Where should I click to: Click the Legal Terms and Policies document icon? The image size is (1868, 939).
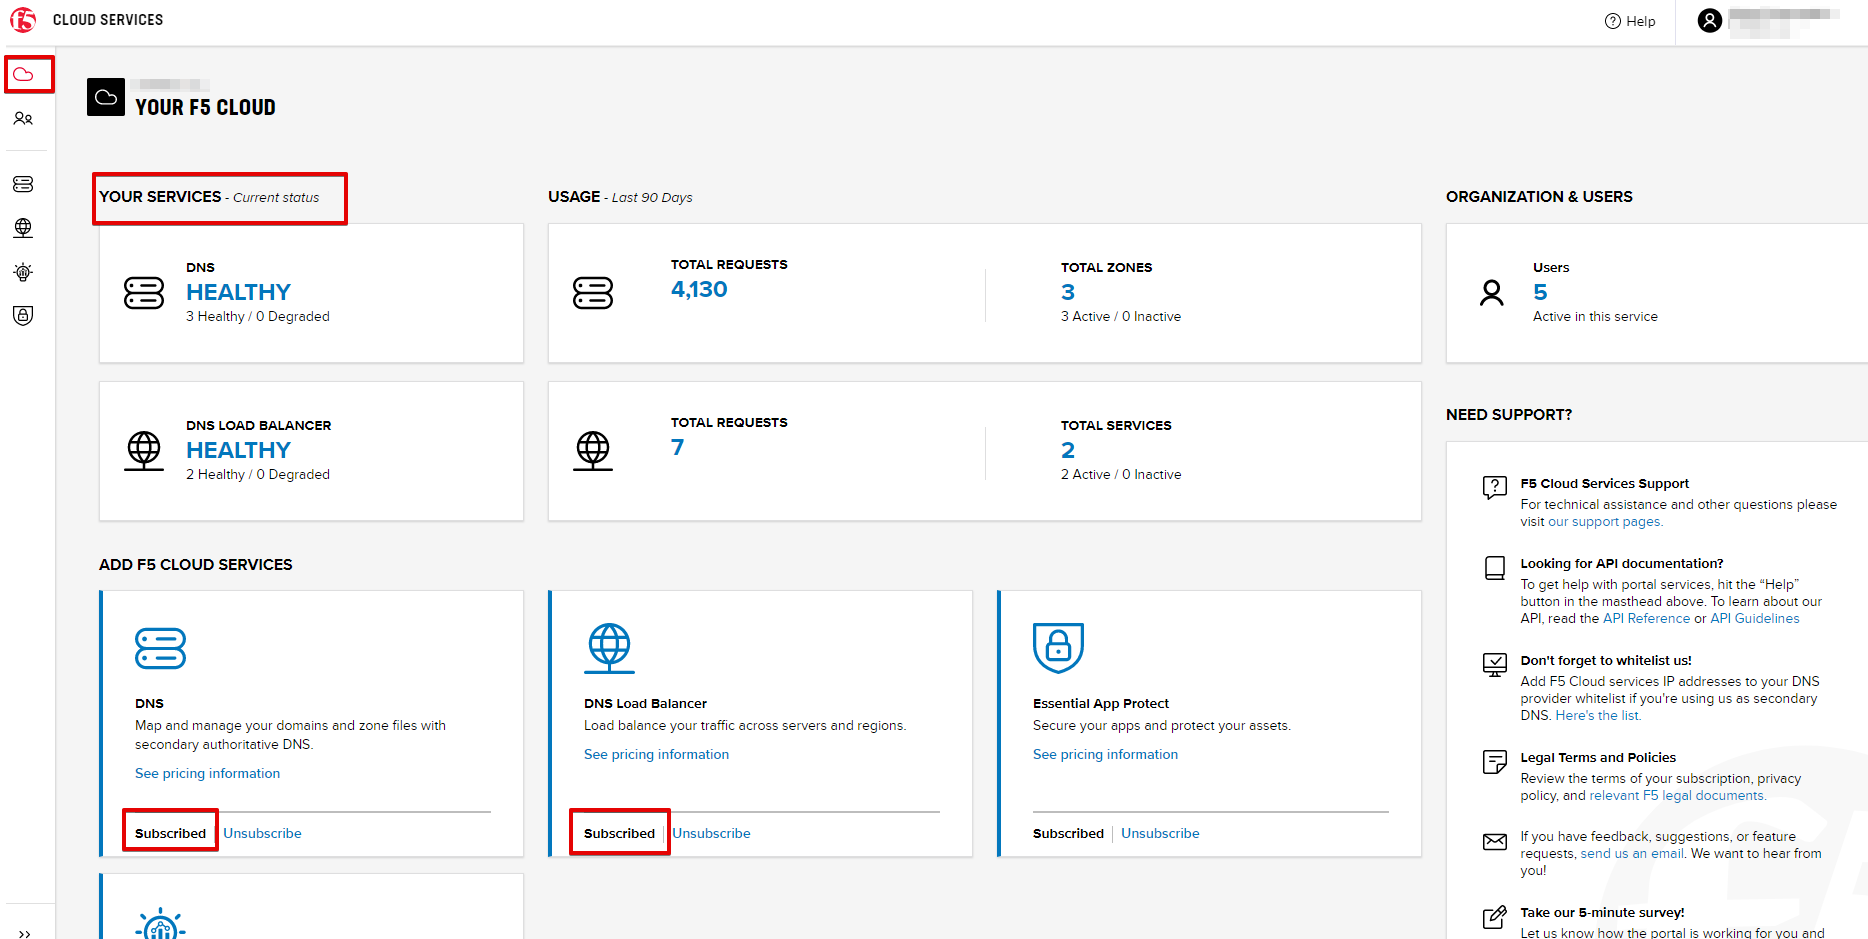click(x=1494, y=762)
